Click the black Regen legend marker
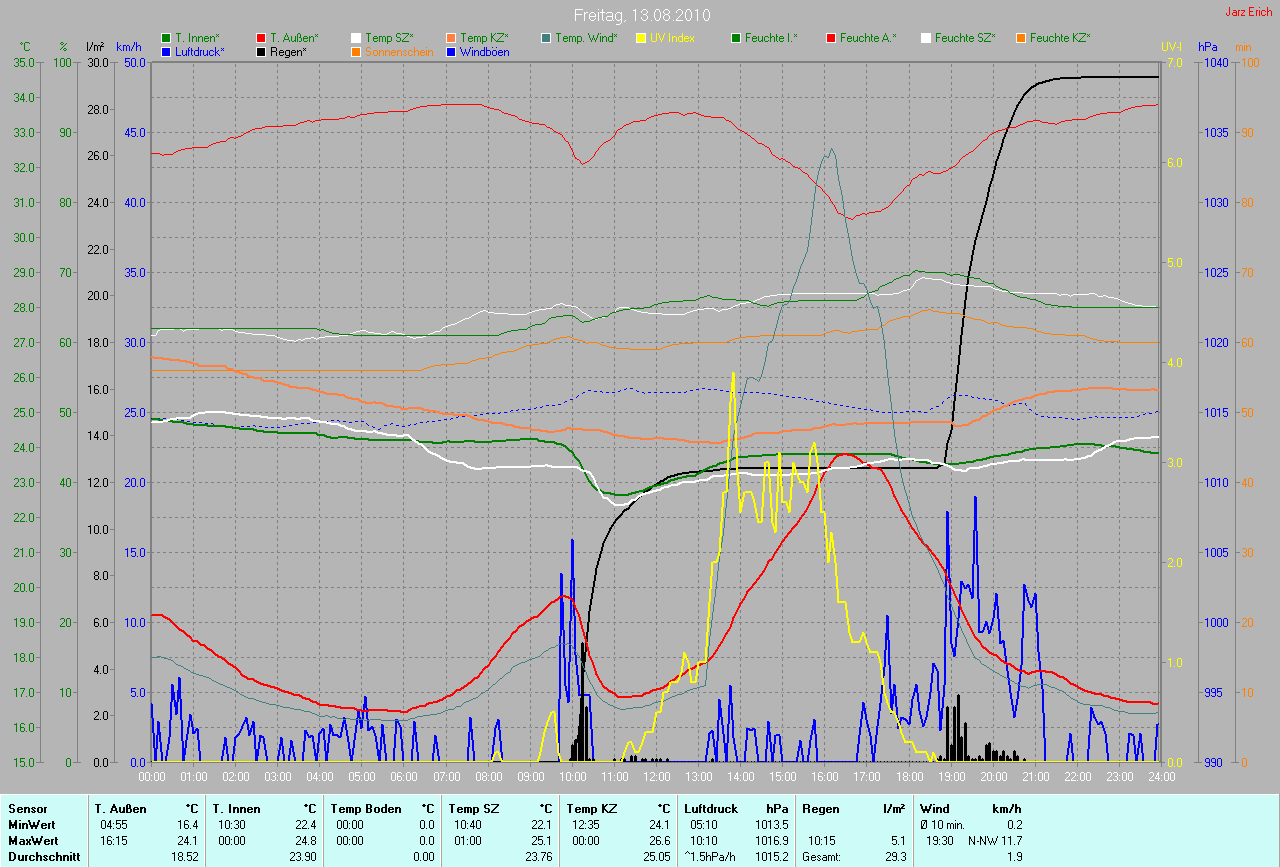The image size is (1280, 867). point(261,51)
